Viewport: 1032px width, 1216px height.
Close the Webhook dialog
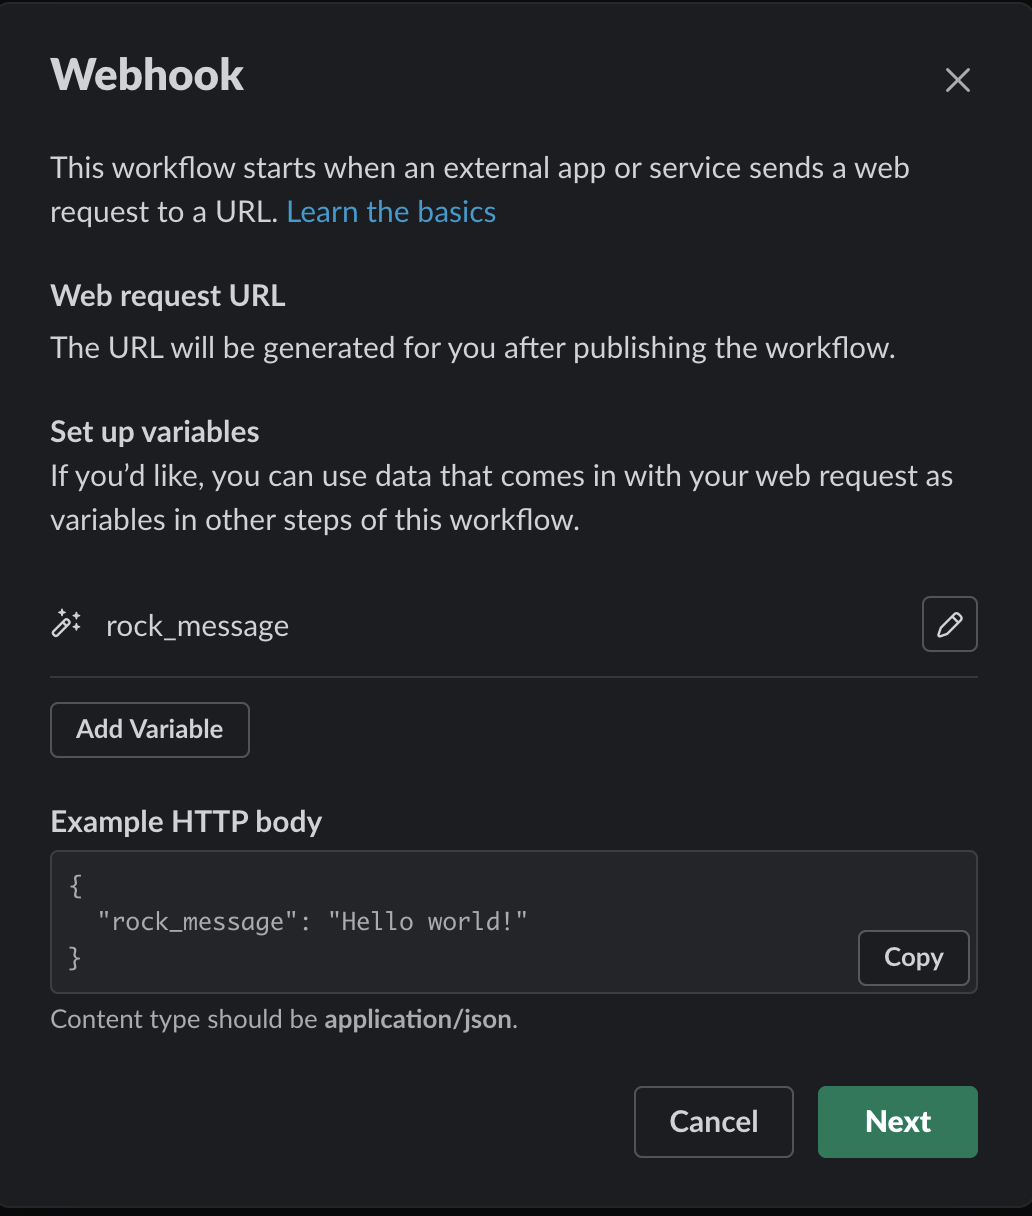[x=958, y=80]
